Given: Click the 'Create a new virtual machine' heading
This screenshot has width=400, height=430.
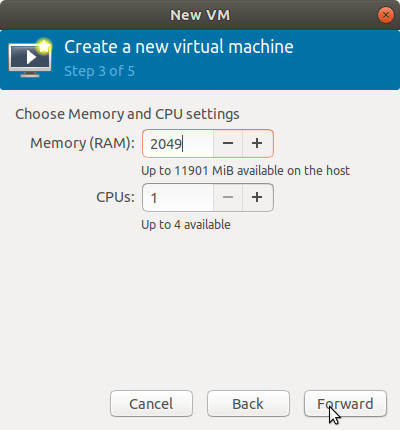Looking at the screenshot, I should (x=179, y=47).
